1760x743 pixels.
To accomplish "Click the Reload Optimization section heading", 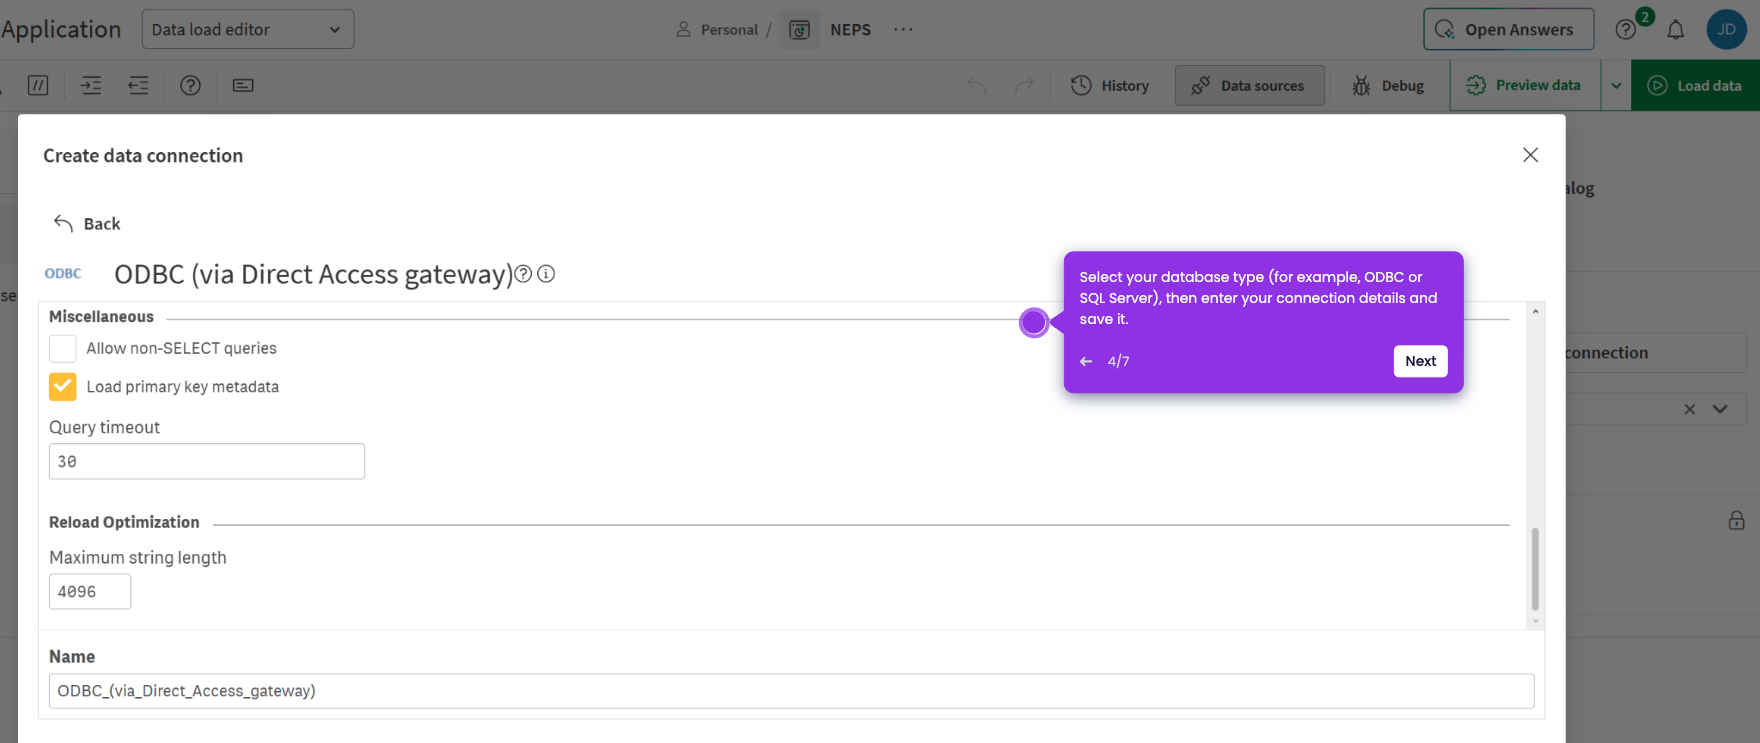I will [124, 522].
